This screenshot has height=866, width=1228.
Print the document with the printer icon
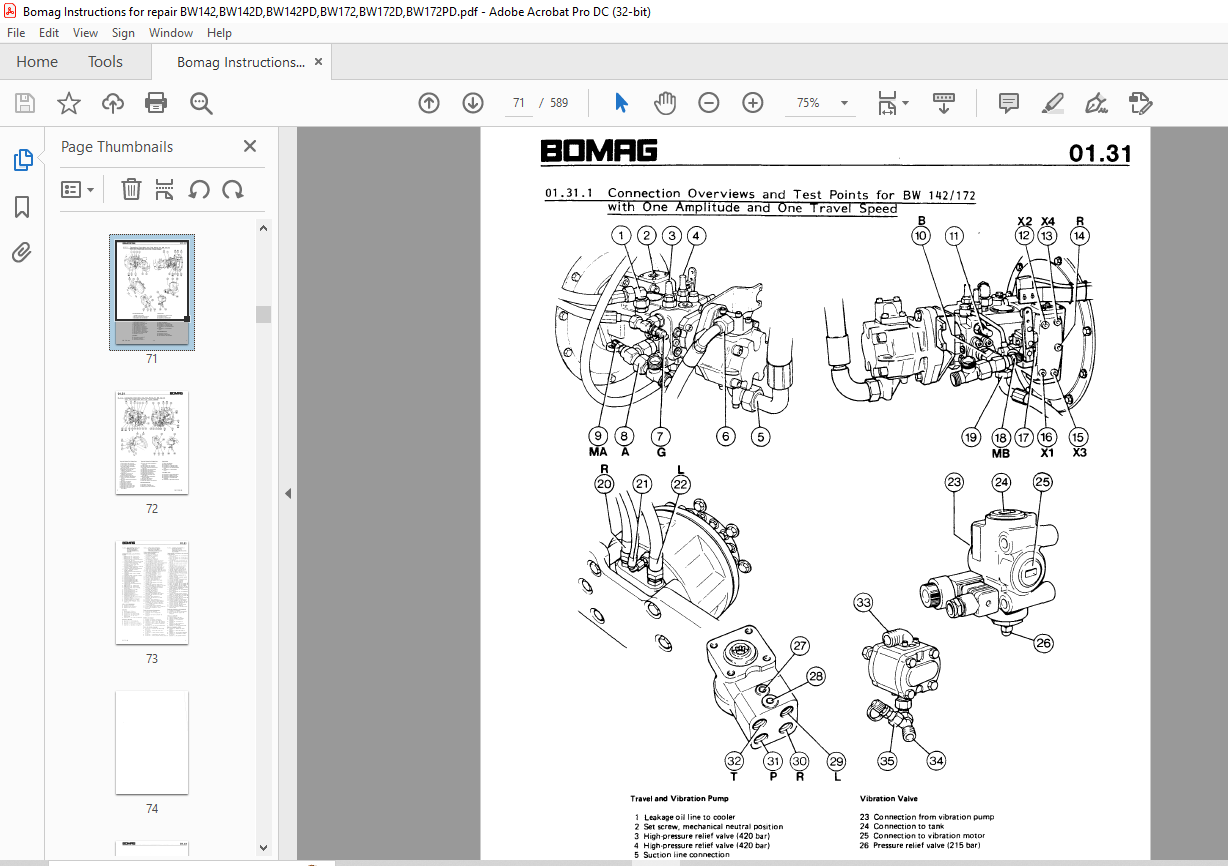156,103
